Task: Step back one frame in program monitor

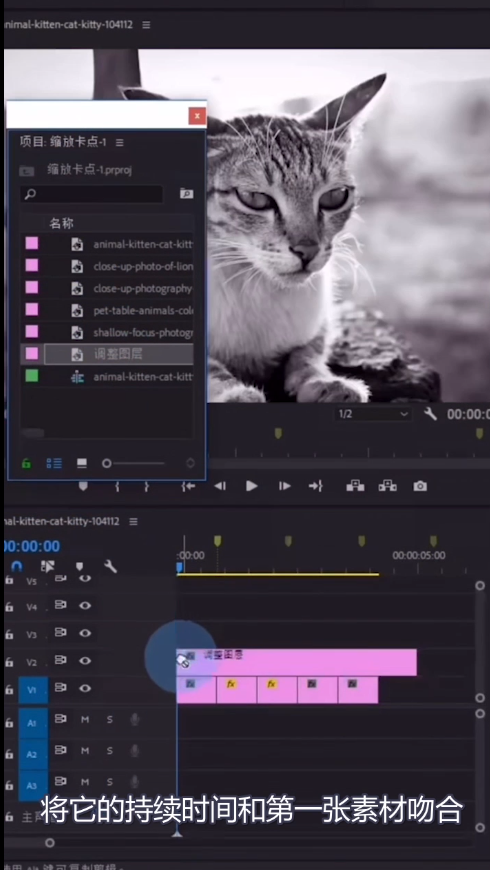Action: click(x=220, y=486)
